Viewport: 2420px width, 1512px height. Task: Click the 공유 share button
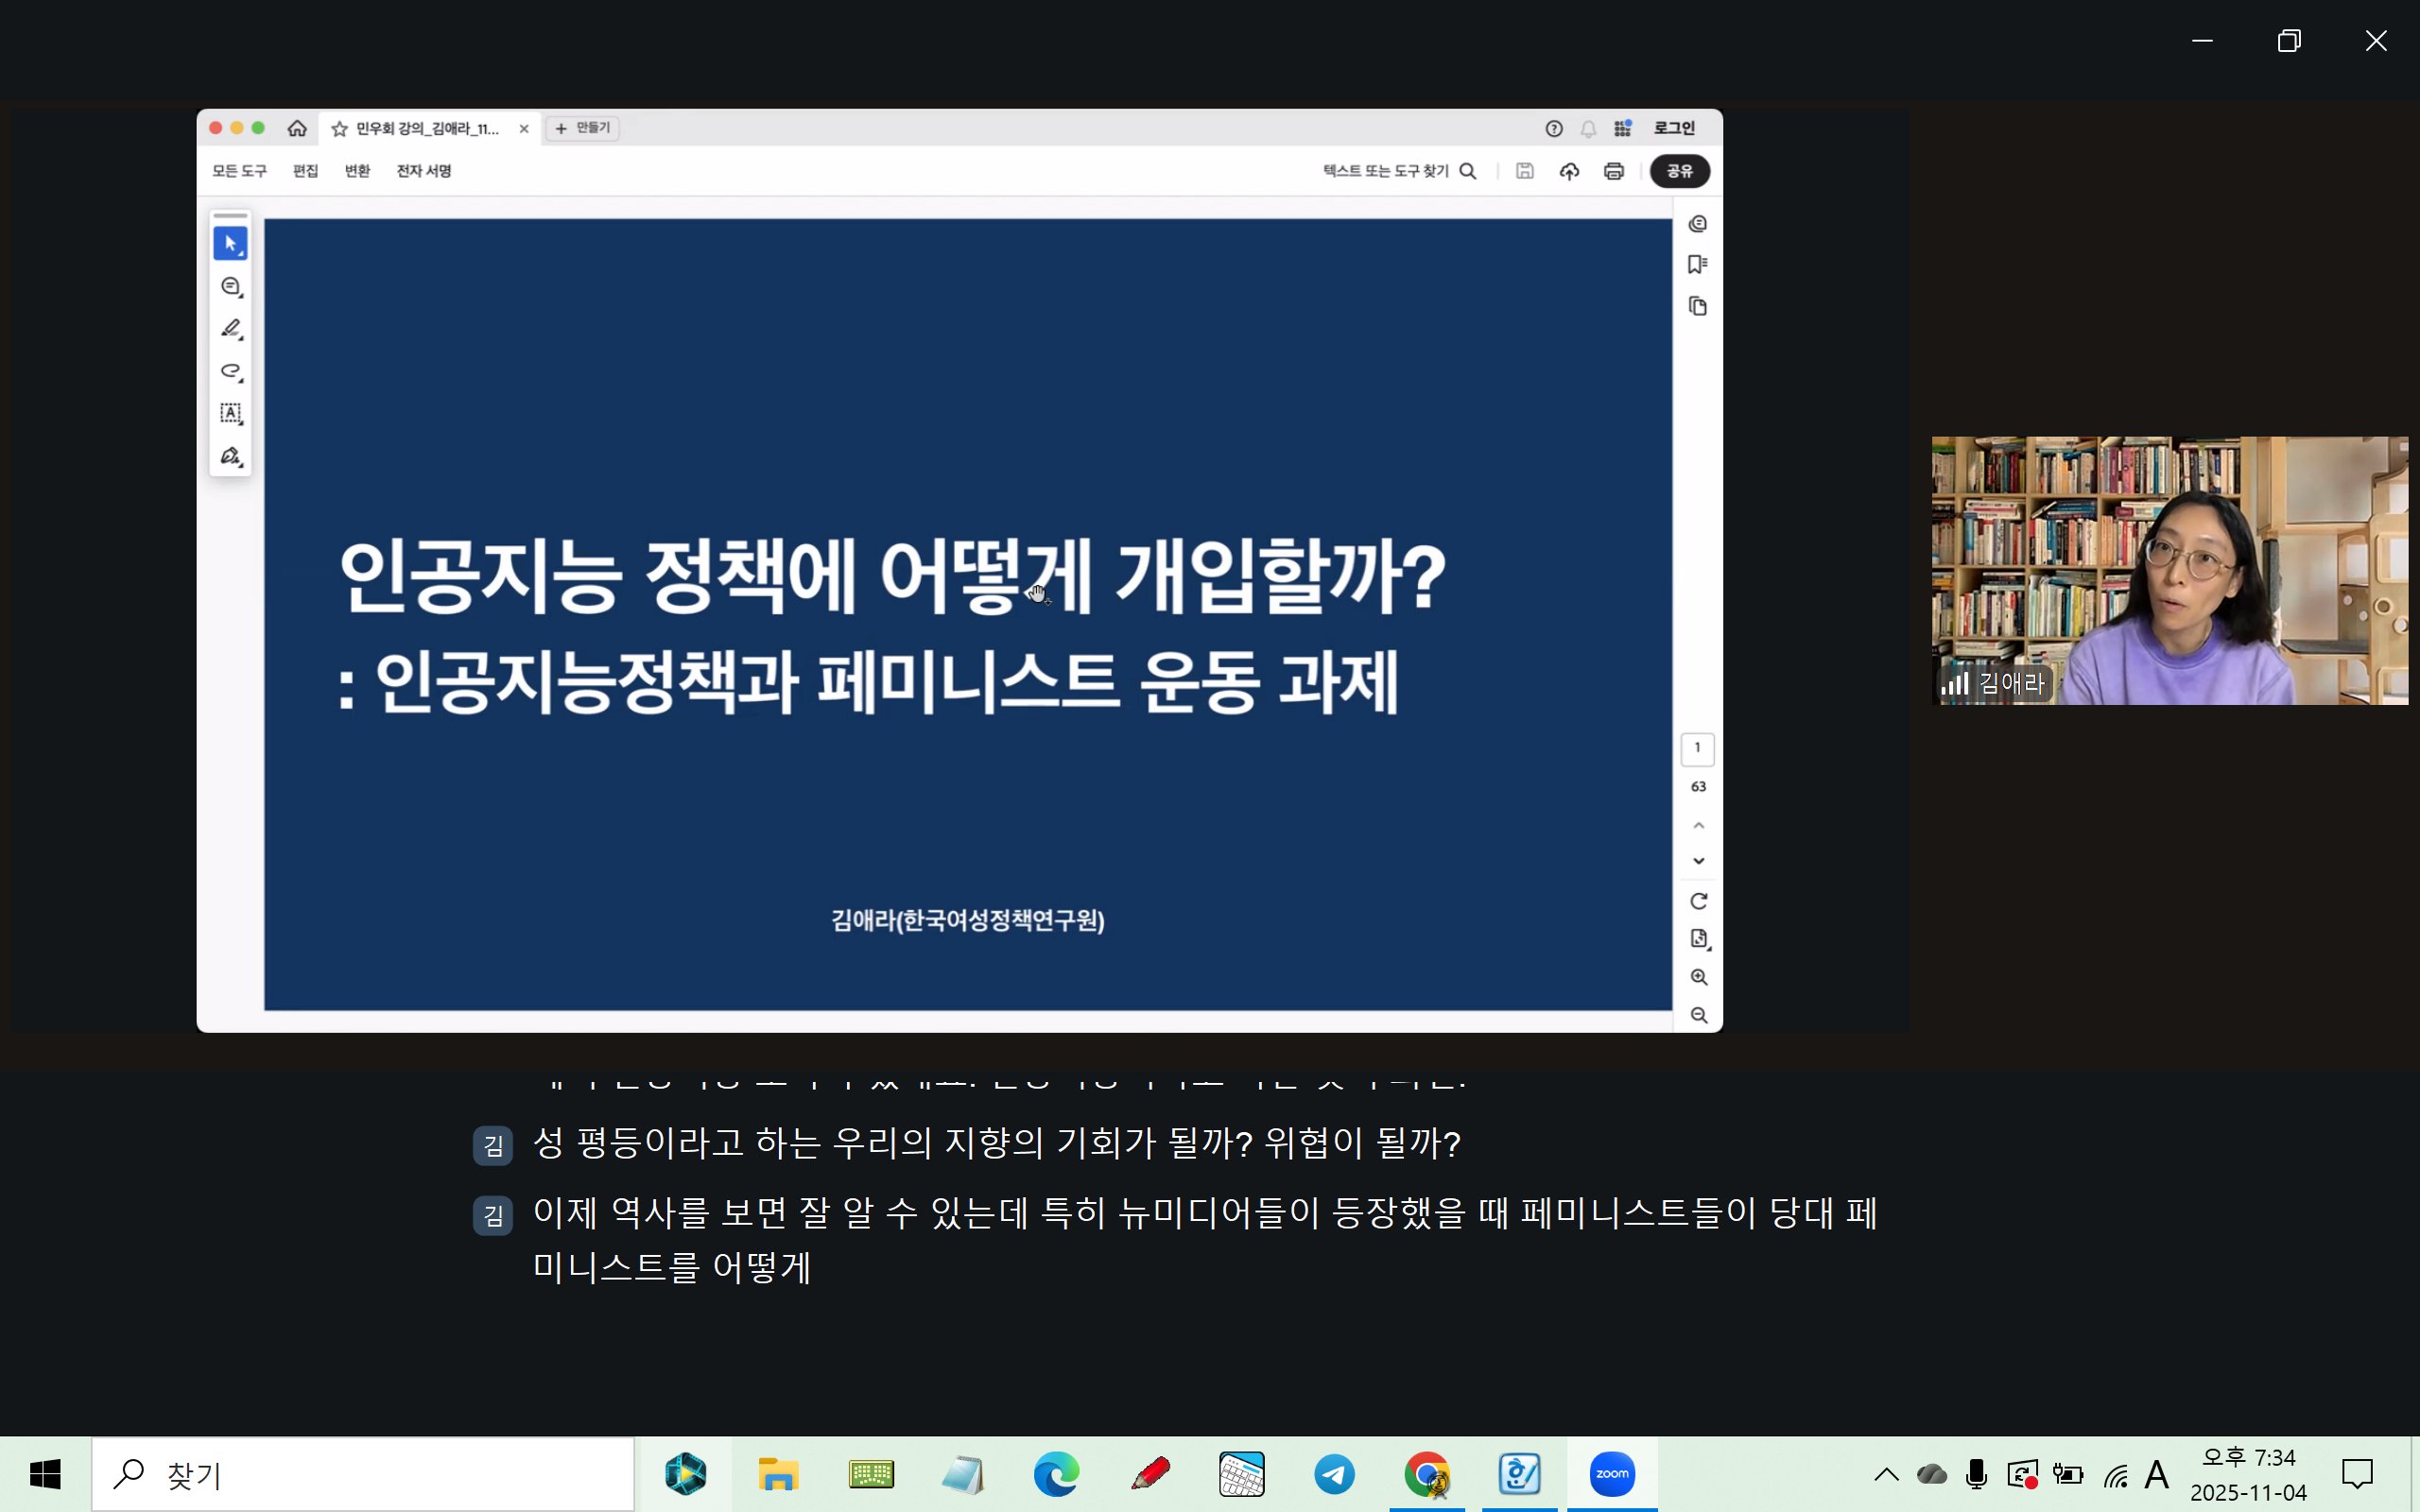click(1679, 171)
